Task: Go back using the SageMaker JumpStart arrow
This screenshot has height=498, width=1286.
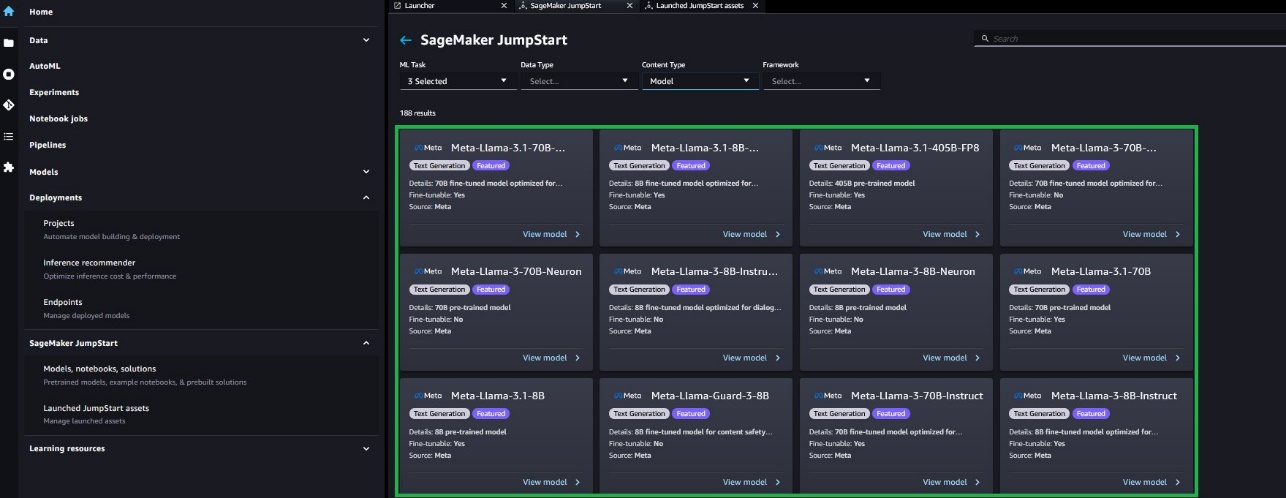Action: (x=405, y=40)
